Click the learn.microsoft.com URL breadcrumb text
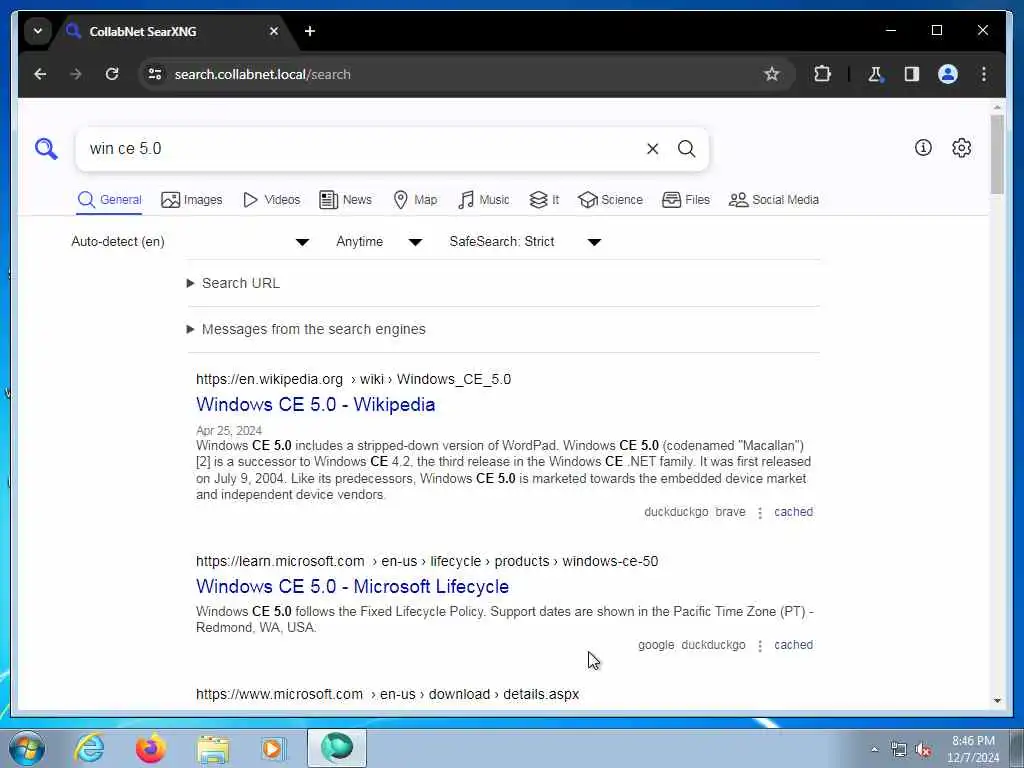The width and height of the screenshot is (1024, 768). point(427,562)
